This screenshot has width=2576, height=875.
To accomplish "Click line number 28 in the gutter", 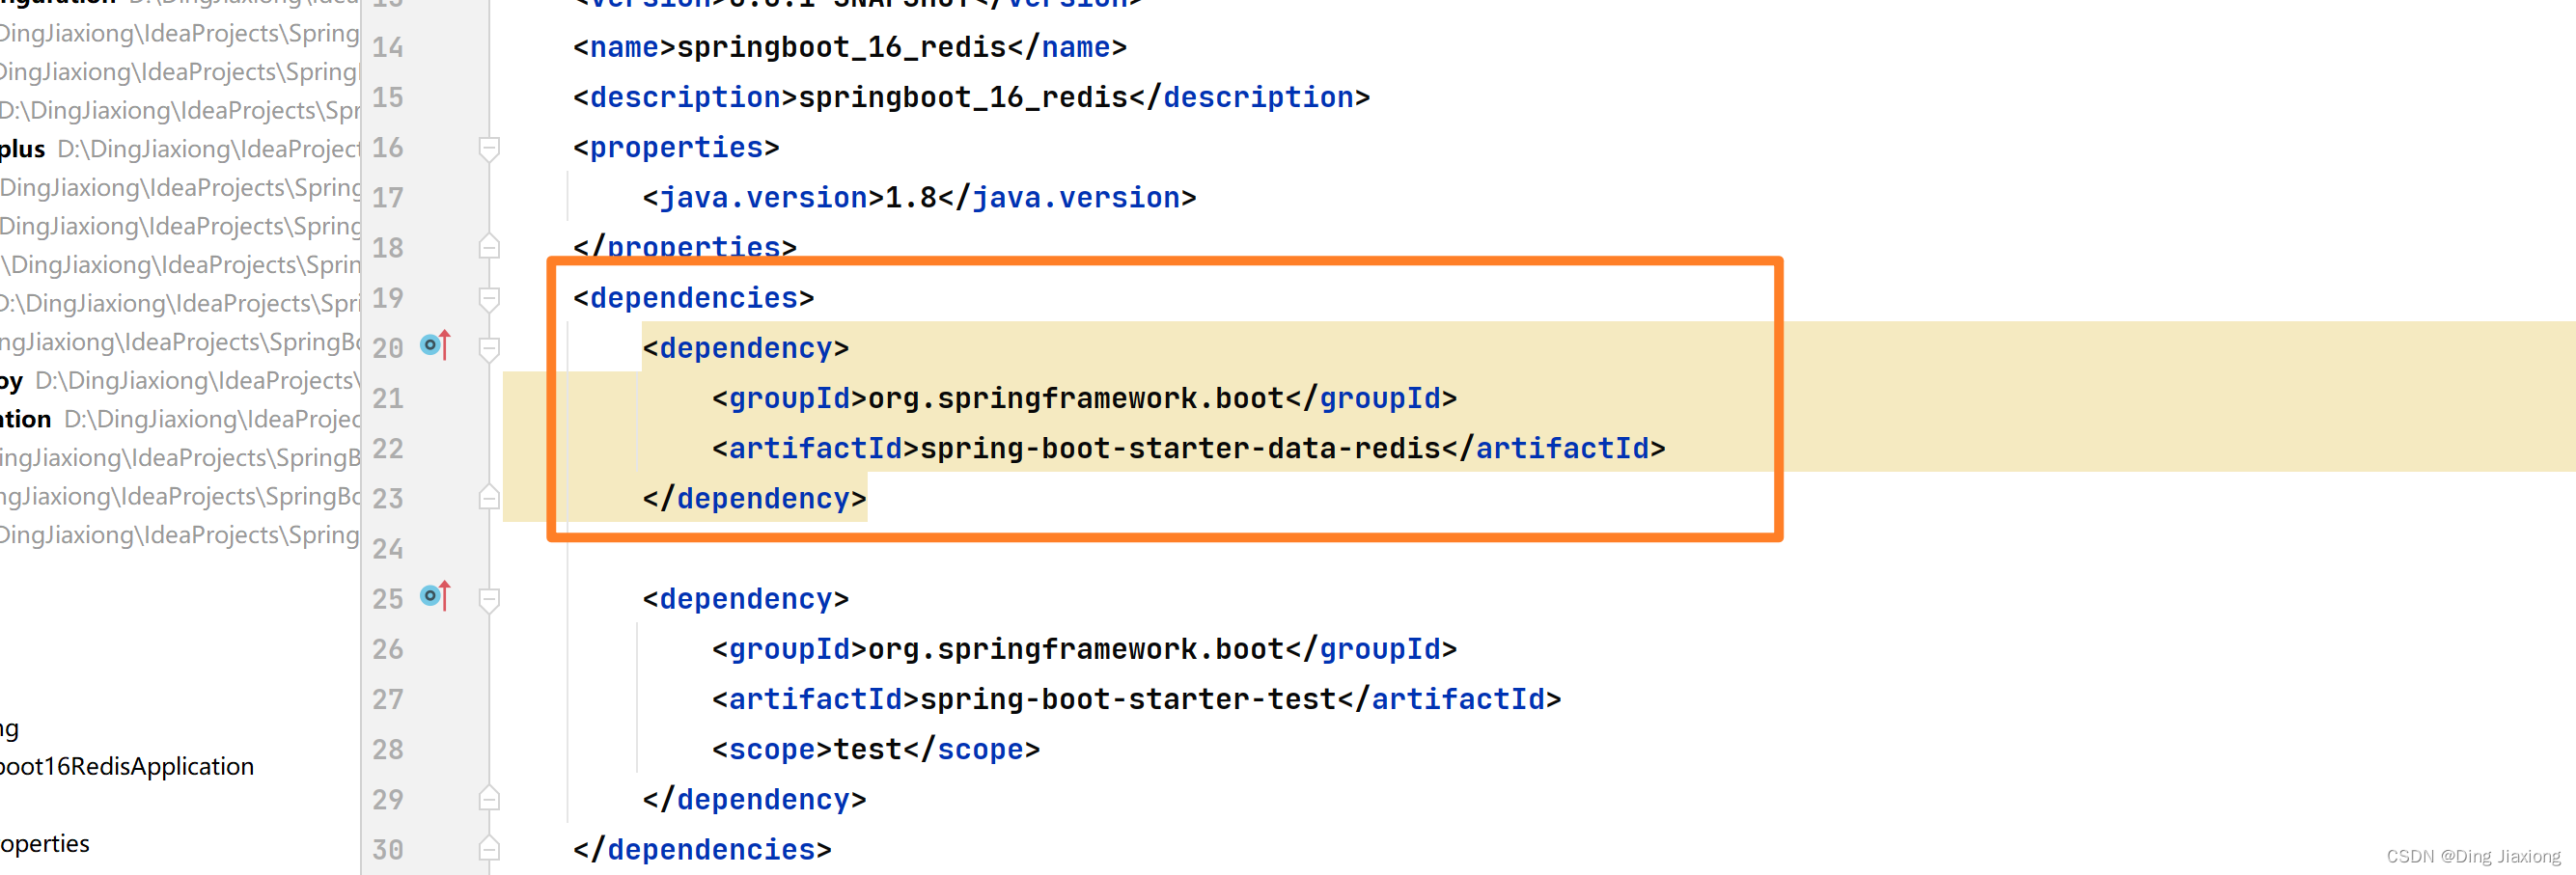I will pos(388,750).
